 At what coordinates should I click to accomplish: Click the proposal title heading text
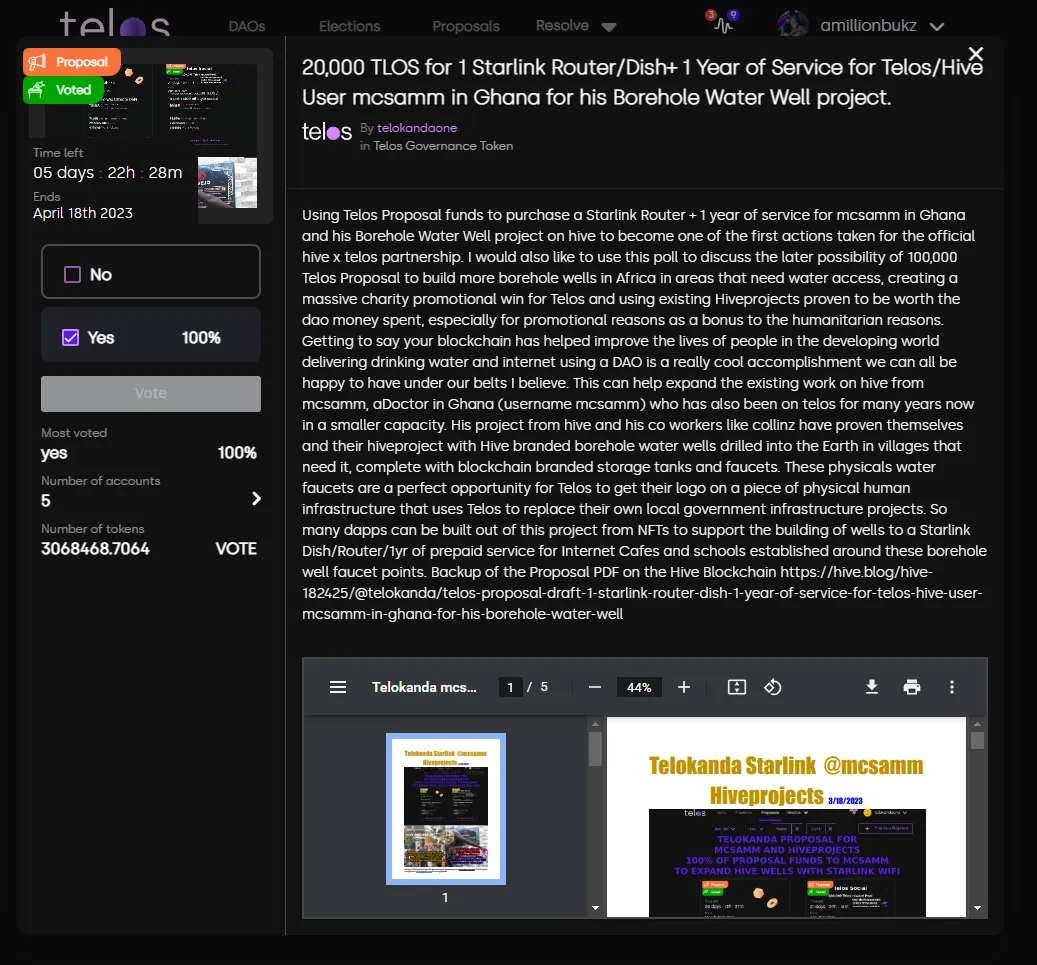click(x=642, y=82)
